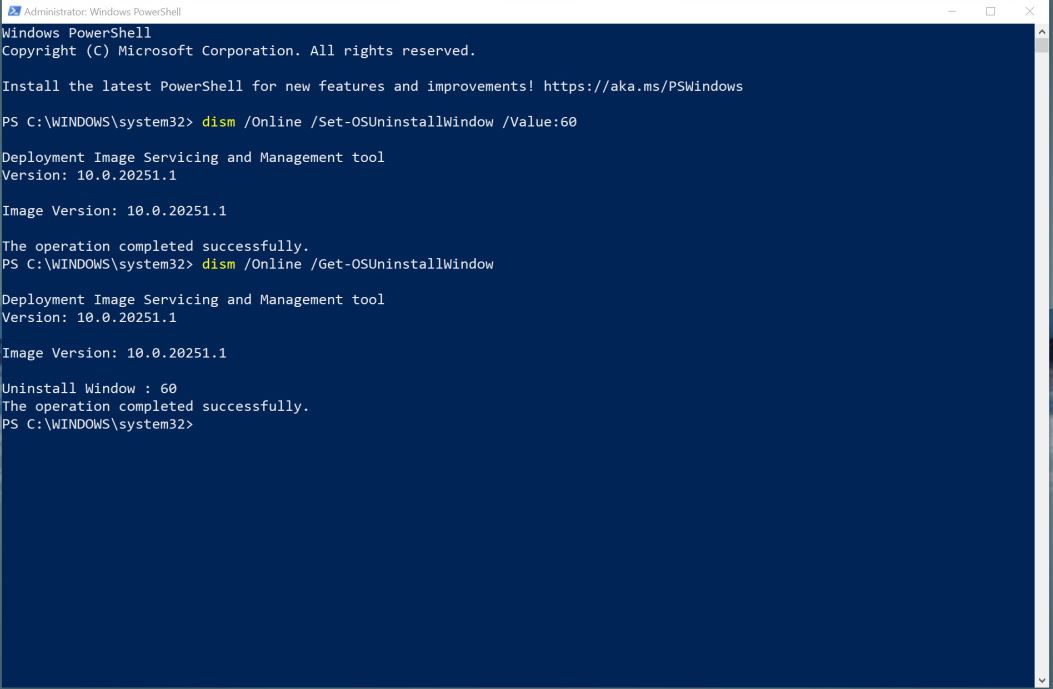Click the empty scrollbar track below the thumb
The image size is (1053, 689).
[1042, 363]
